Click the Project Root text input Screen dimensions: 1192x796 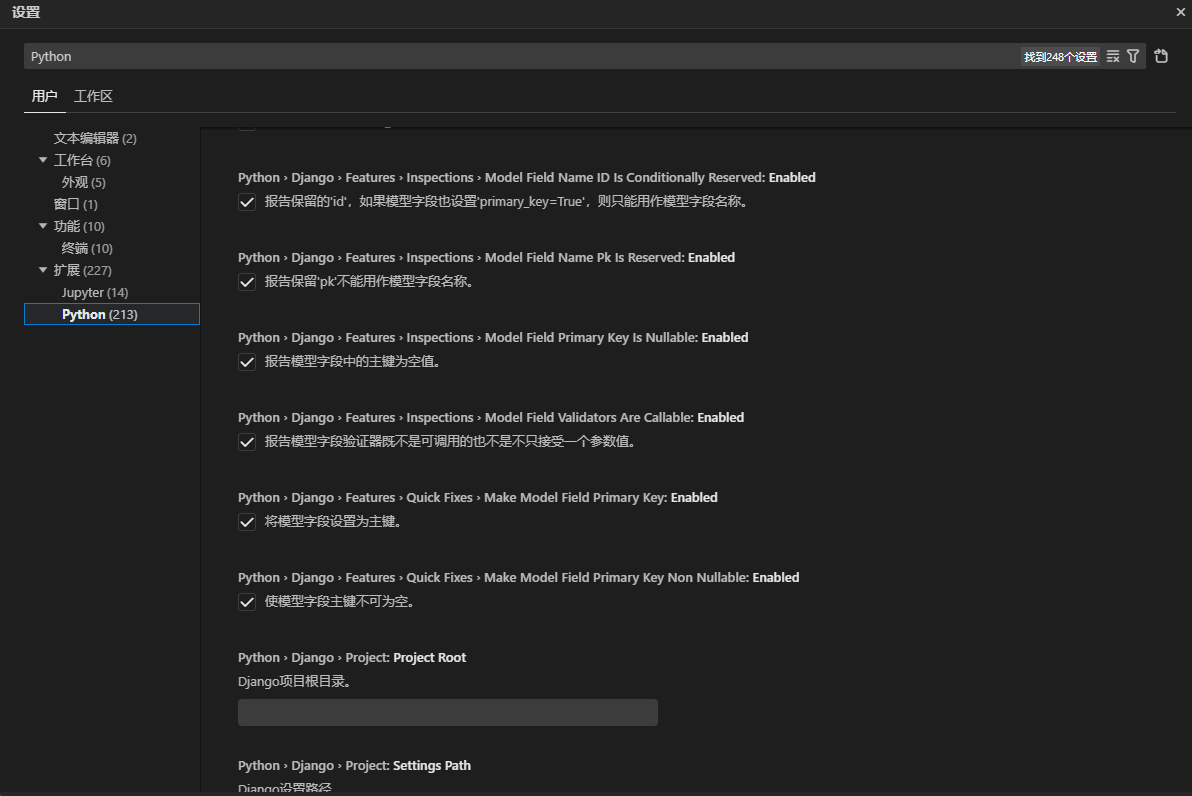pyautogui.click(x=448, y=712)
